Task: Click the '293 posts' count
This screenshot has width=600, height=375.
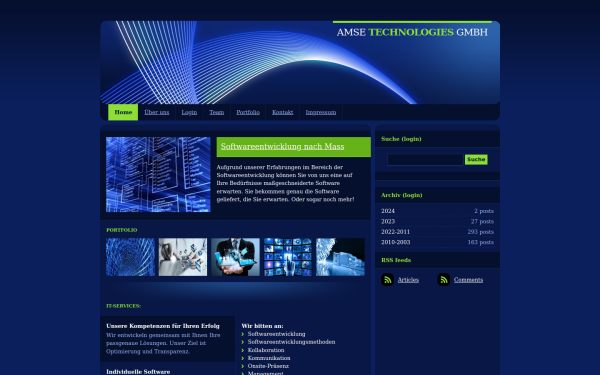Action: point(481,232)
